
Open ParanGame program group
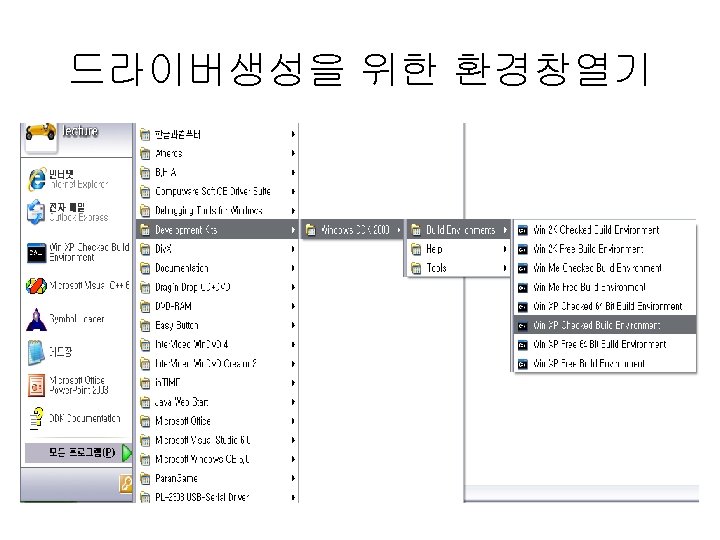click(218, 478)
